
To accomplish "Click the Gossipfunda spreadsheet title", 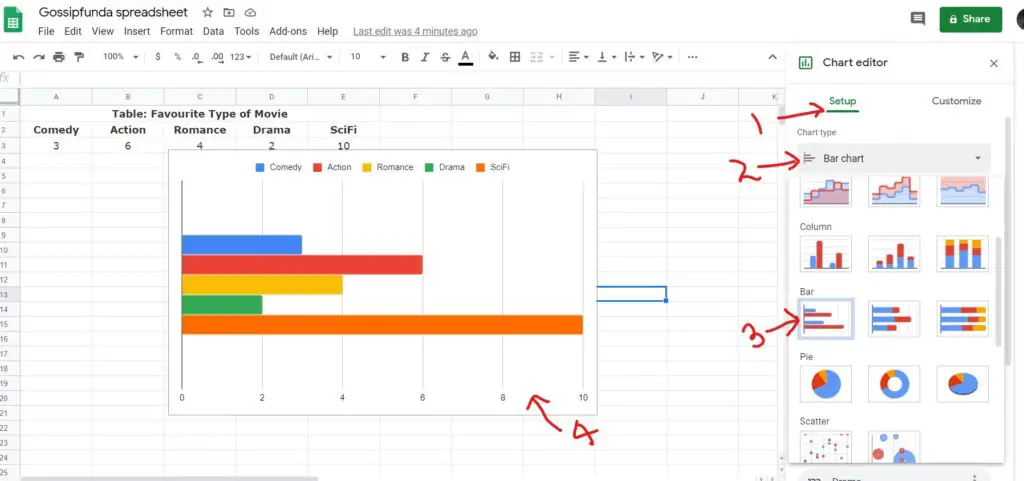I will pyautogui.click(x=113, y=12).
